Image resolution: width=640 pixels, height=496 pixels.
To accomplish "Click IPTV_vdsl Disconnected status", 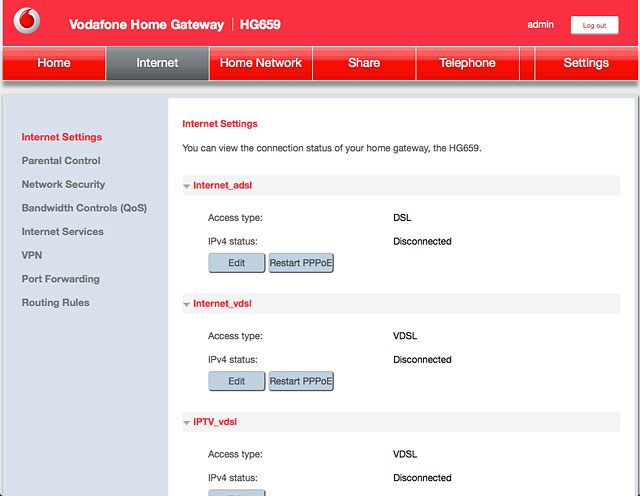I will pyautogui.click(x=422, y=478).
